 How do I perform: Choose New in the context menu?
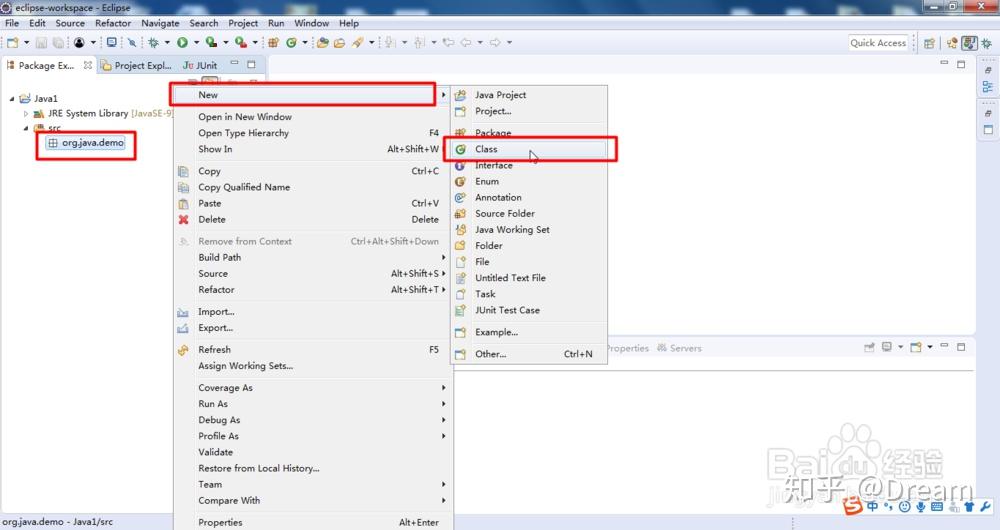[312, 95]
